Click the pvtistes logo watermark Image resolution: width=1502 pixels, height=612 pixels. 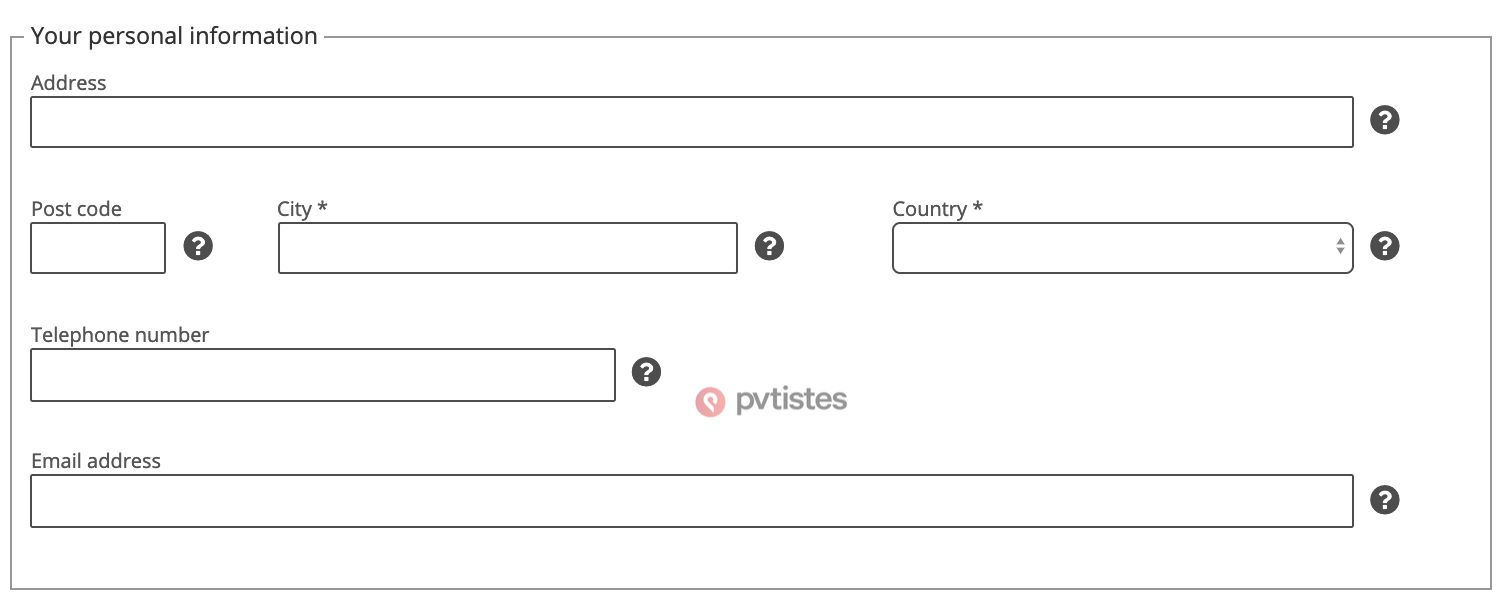(x=771, y=401)
